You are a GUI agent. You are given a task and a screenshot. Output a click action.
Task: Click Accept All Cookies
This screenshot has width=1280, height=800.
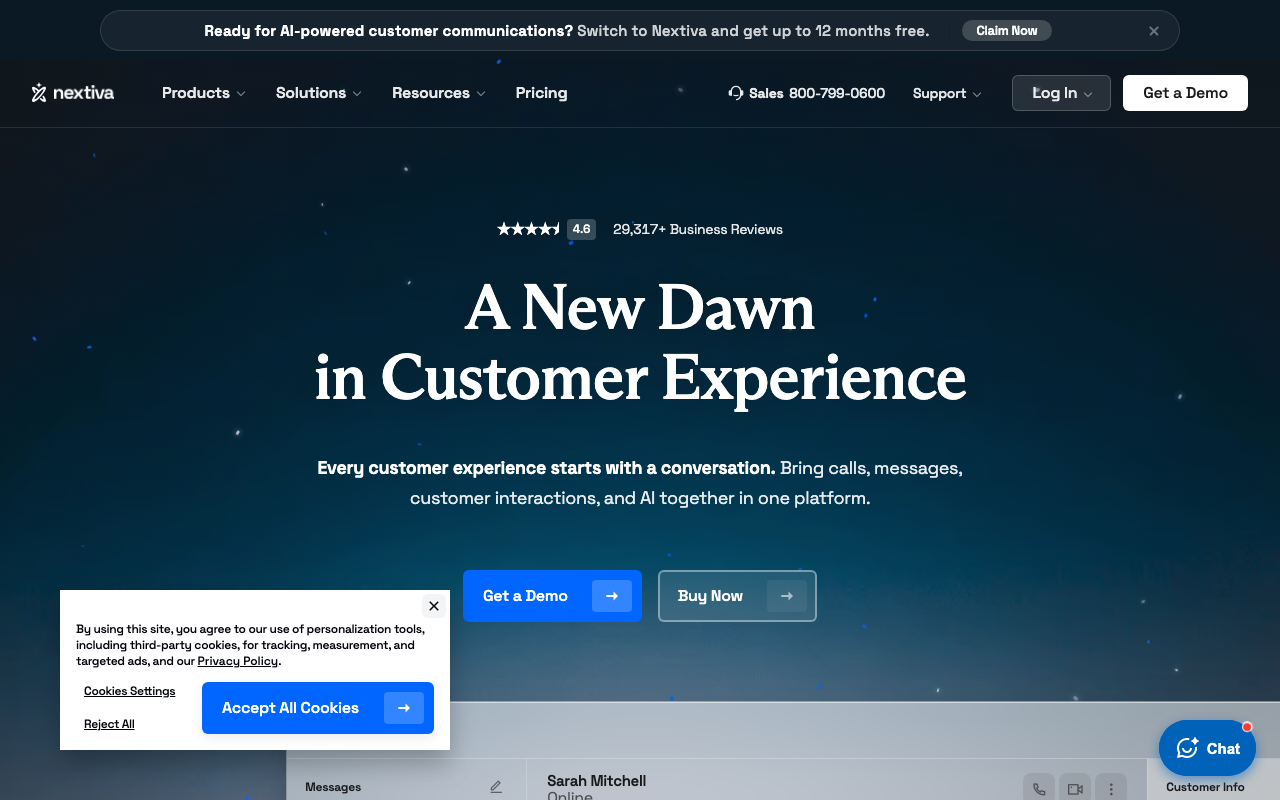[x=318, y=708]
